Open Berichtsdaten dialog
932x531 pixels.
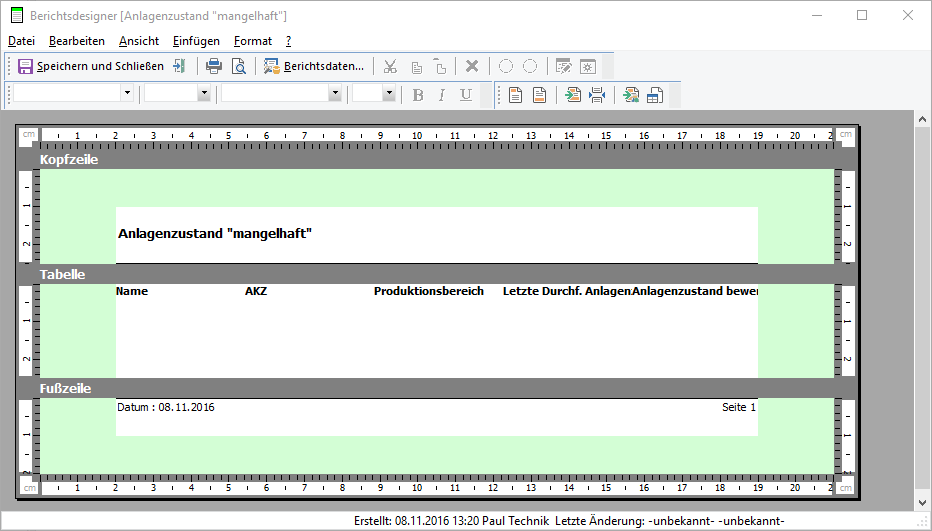point(313,66)
